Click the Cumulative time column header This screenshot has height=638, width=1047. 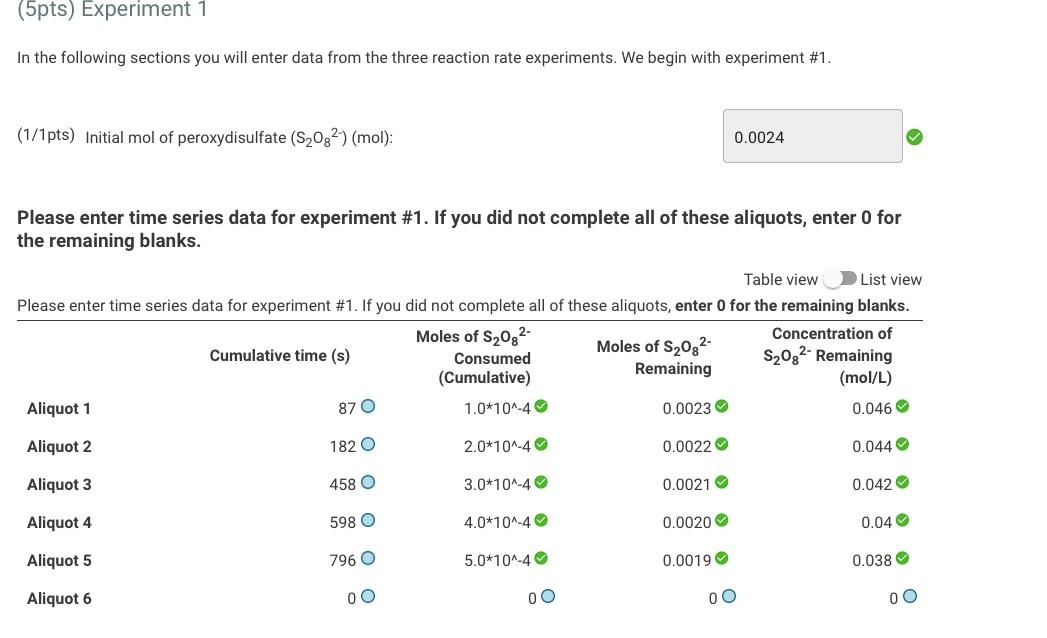click(x=279, y=355)
